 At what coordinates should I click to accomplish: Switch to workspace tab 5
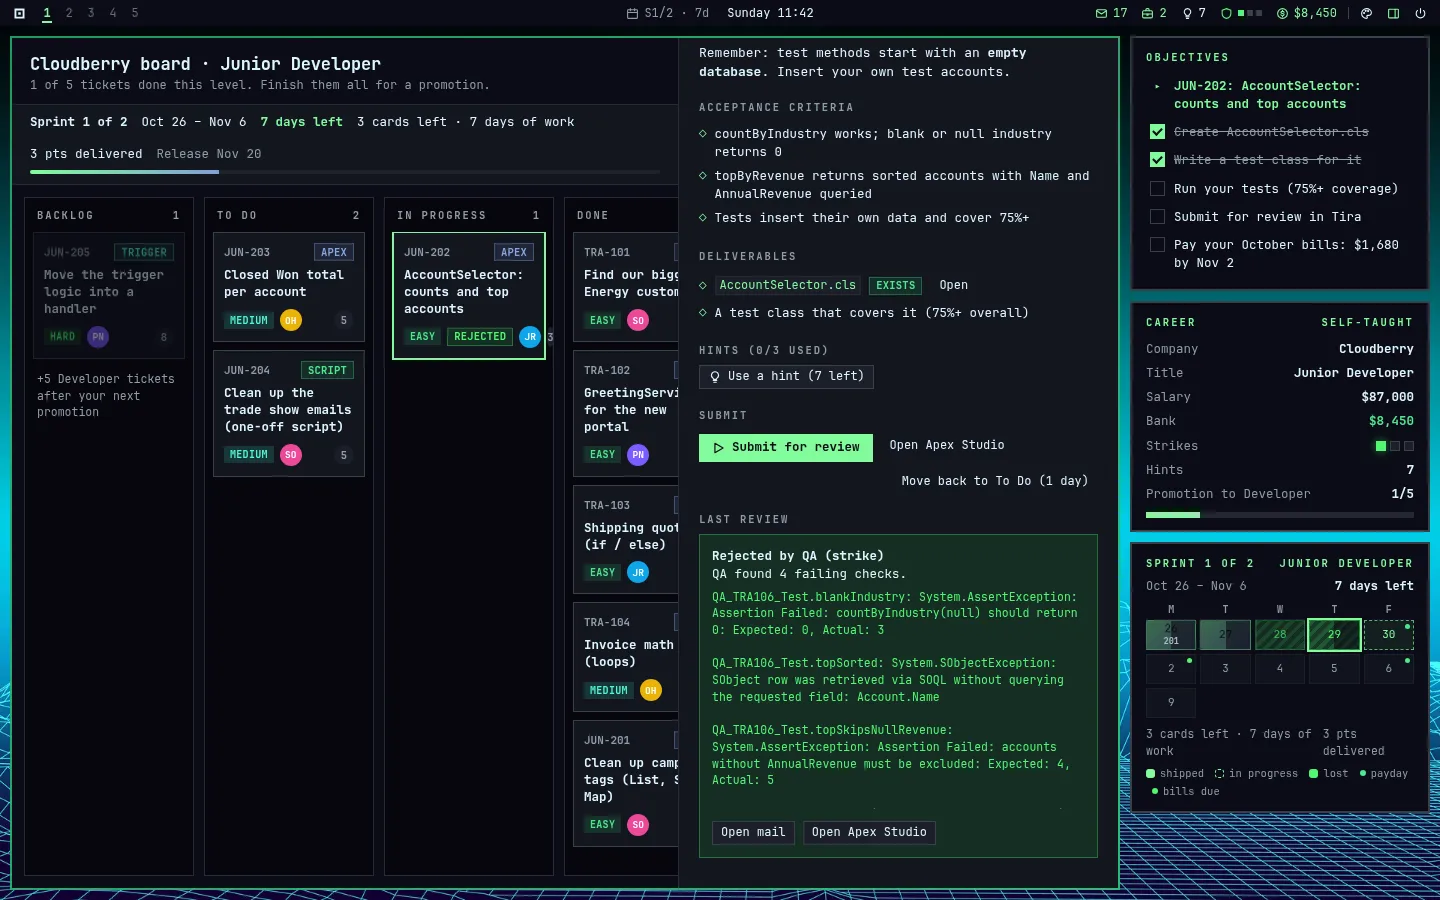coord(135,13)
